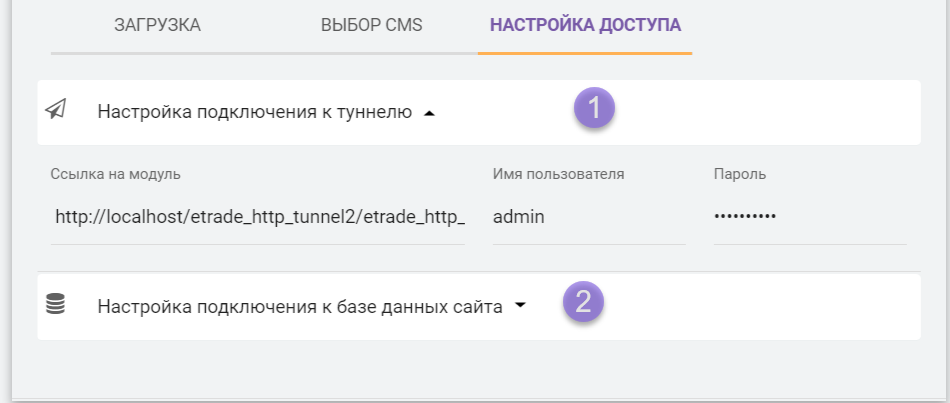This screenshot has height=403, width=950.
Task: Open 'Настройка подключения к базе данных сайта' section
Action: click(x=299, y=307)
